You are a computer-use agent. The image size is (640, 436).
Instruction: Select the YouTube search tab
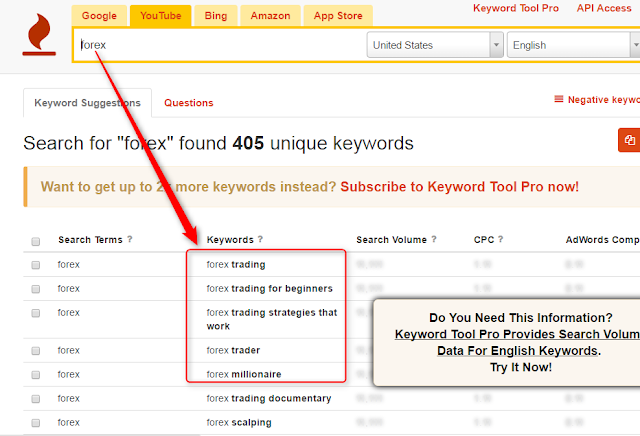pyautogui.click(x=160, y=16)
